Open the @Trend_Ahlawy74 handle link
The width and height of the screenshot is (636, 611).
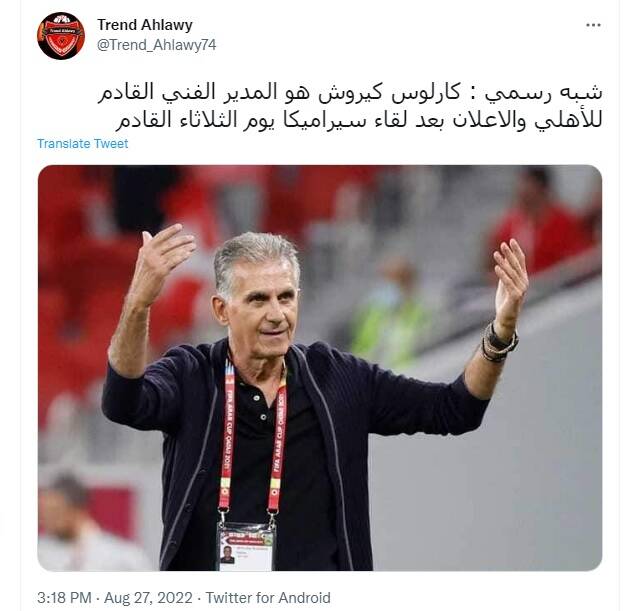click(x=156, y=45)
